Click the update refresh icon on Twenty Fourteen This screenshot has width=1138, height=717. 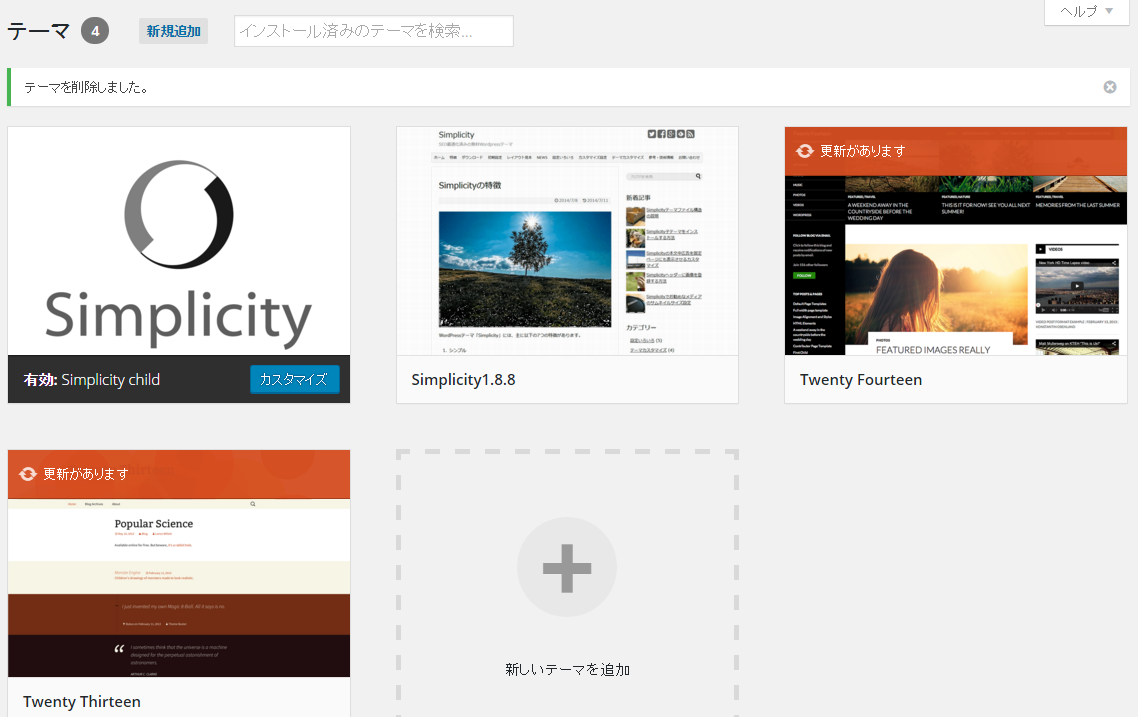804,151
